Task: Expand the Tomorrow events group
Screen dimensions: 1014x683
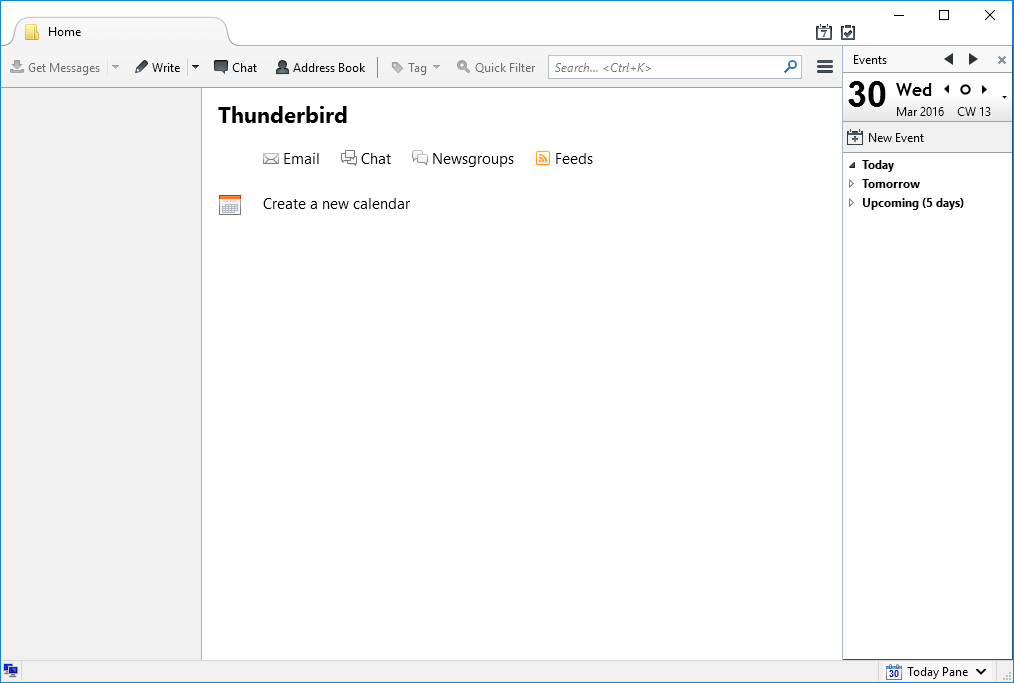Action: click(x=852, y=184)
